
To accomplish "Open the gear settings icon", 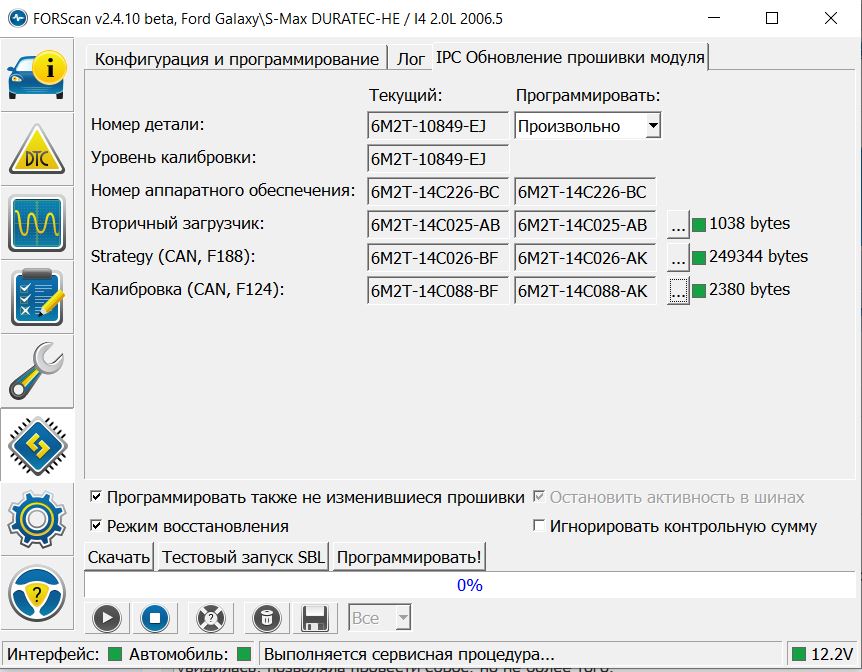I will click(x=37, y=518).
